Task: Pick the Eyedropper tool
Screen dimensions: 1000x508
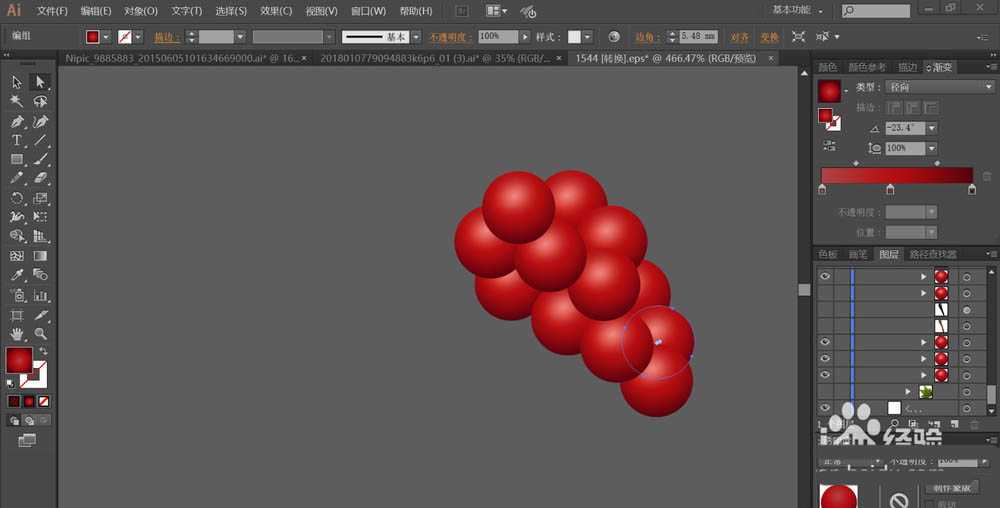Action: tap(17, 275)
